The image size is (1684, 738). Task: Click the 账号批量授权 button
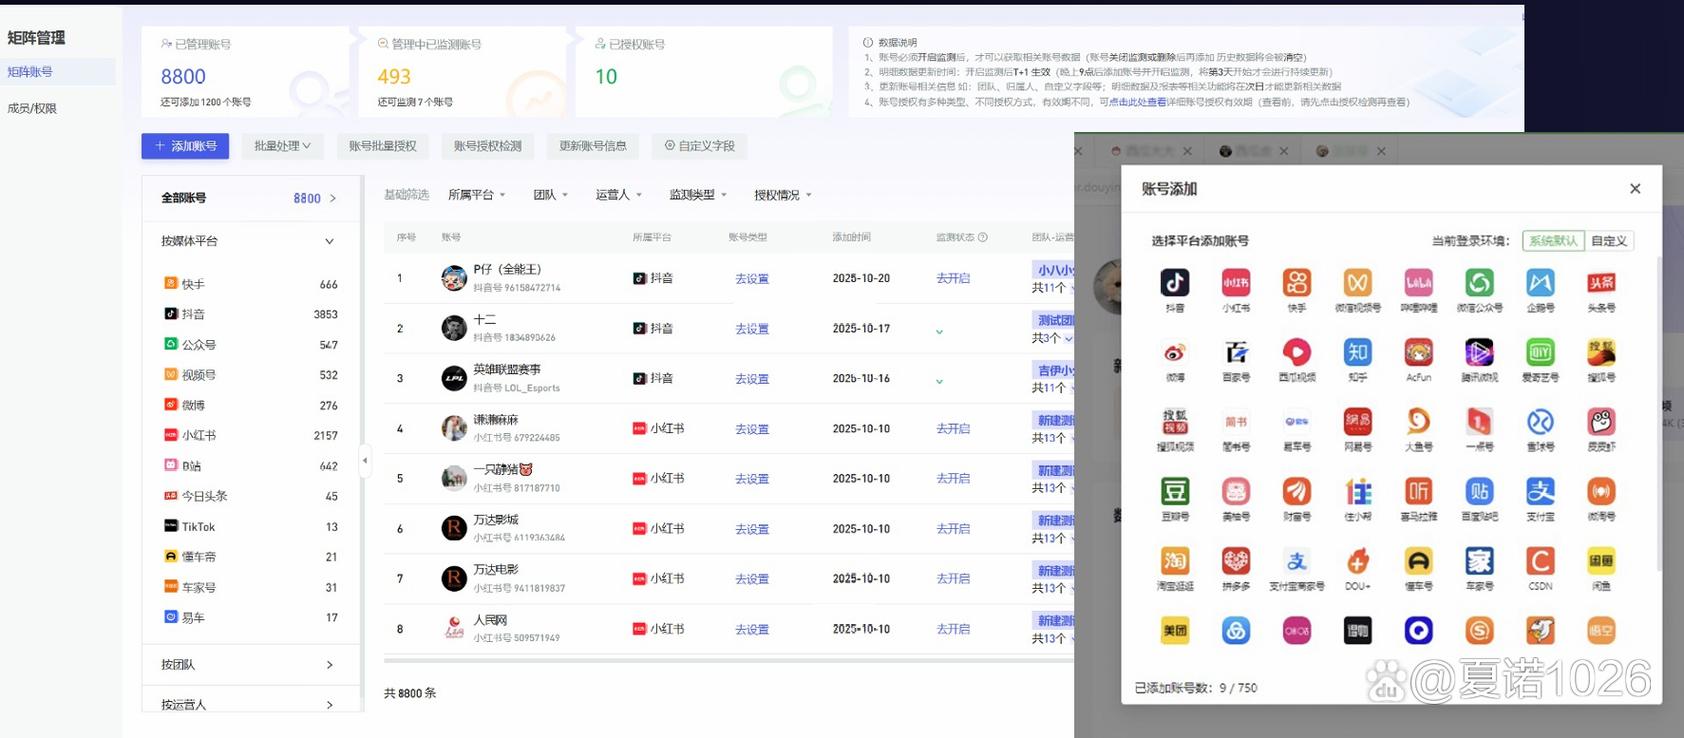click(x=383, y=146)
